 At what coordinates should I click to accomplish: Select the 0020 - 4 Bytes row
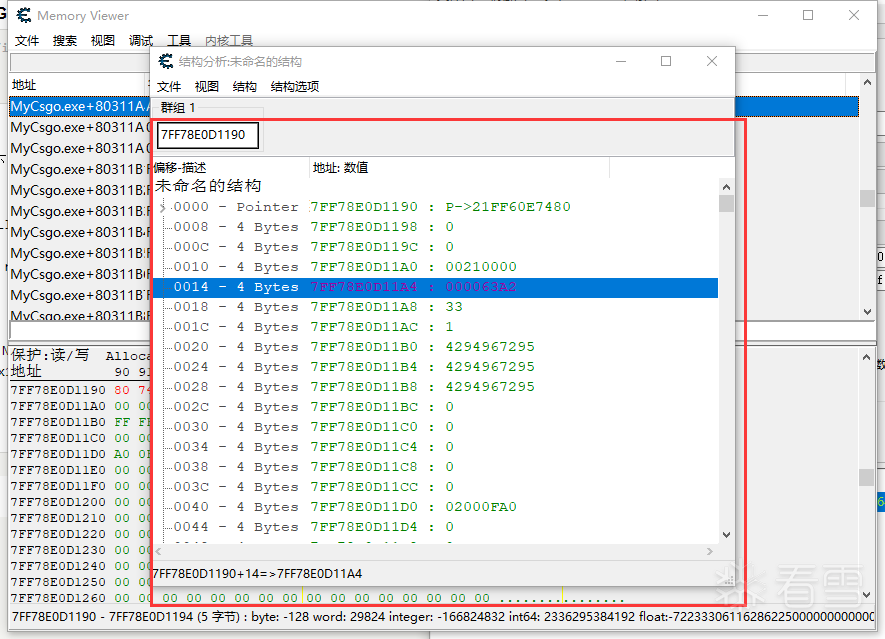click(x=435, y=347)
